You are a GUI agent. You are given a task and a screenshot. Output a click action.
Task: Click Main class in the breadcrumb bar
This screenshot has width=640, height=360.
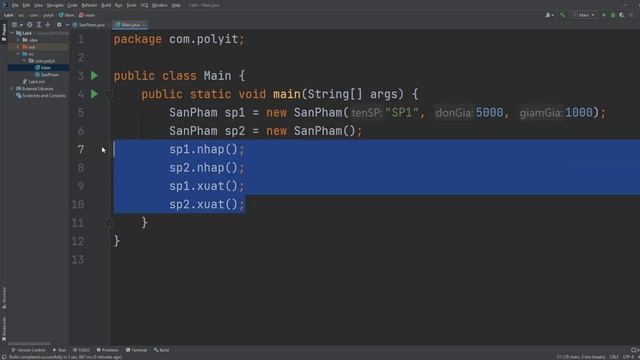67,15
